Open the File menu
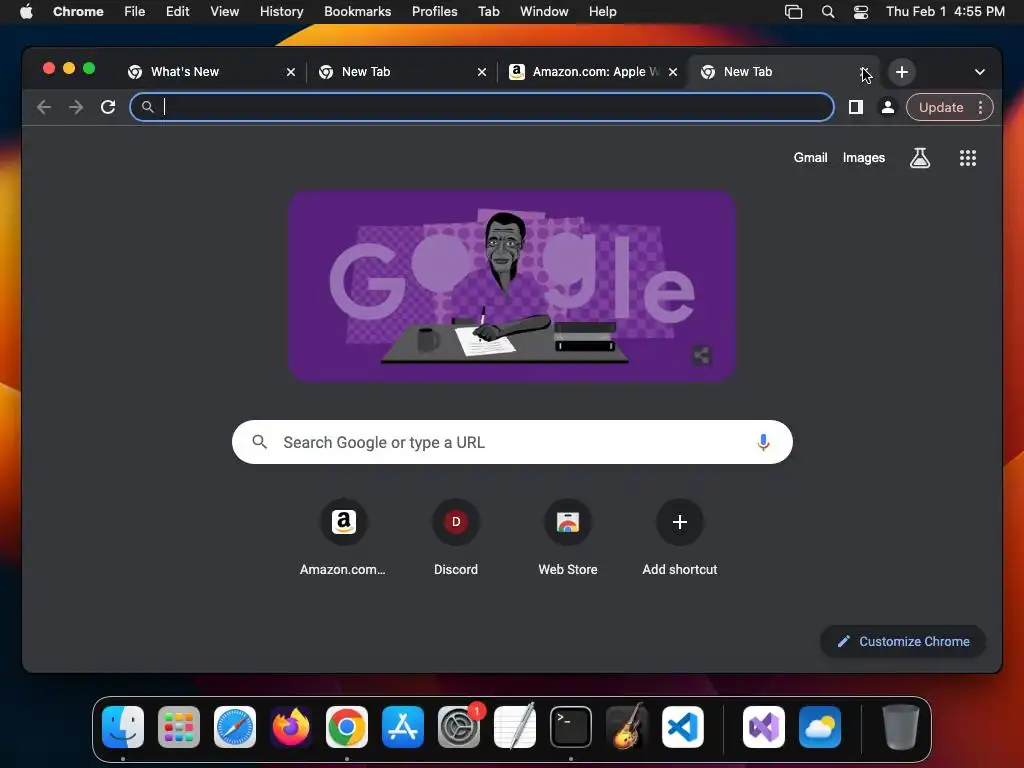Image resolution: width=1024 pixels, height=768 pixels. click(135, 11)
